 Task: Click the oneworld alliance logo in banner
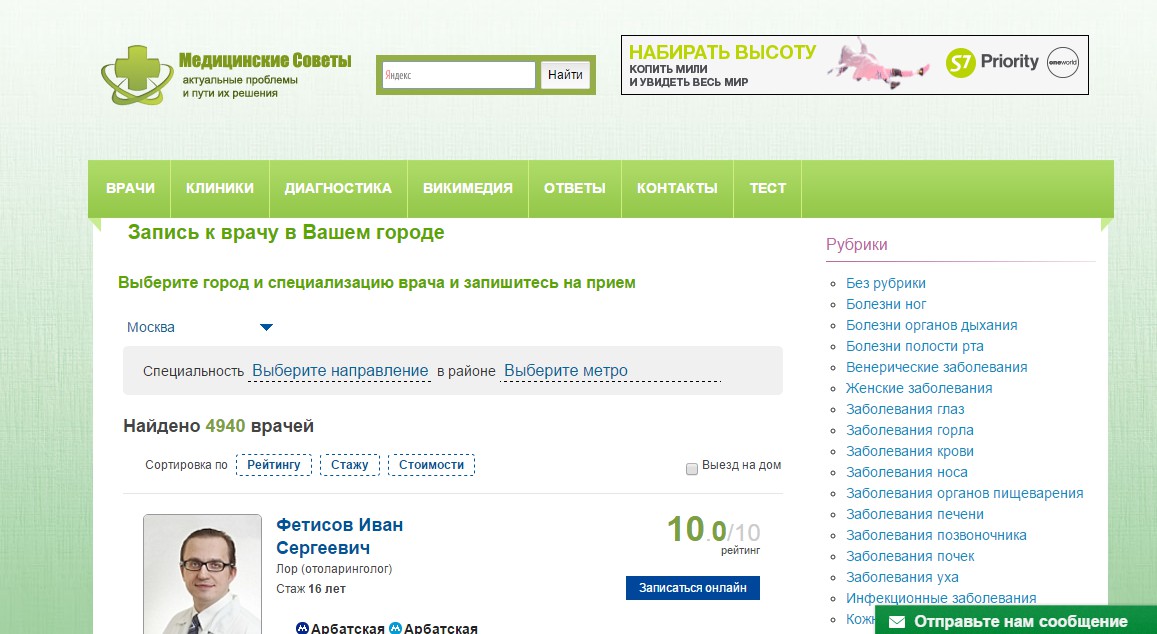point(1063,63)
